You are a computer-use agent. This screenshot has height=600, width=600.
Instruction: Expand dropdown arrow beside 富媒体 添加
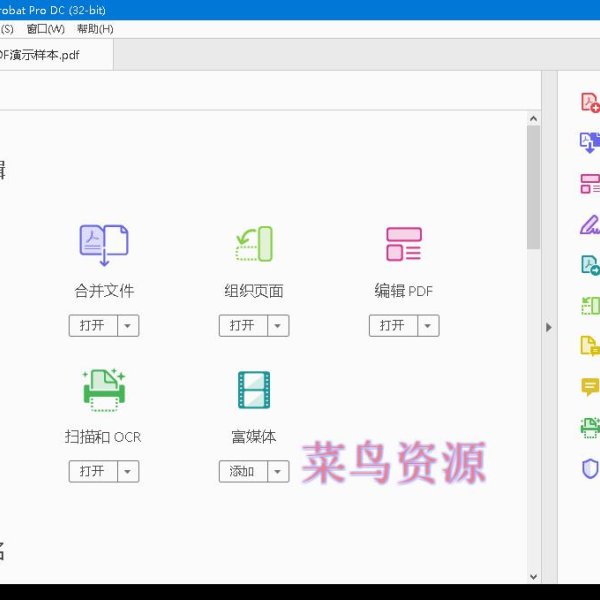[x=278, y=471]
